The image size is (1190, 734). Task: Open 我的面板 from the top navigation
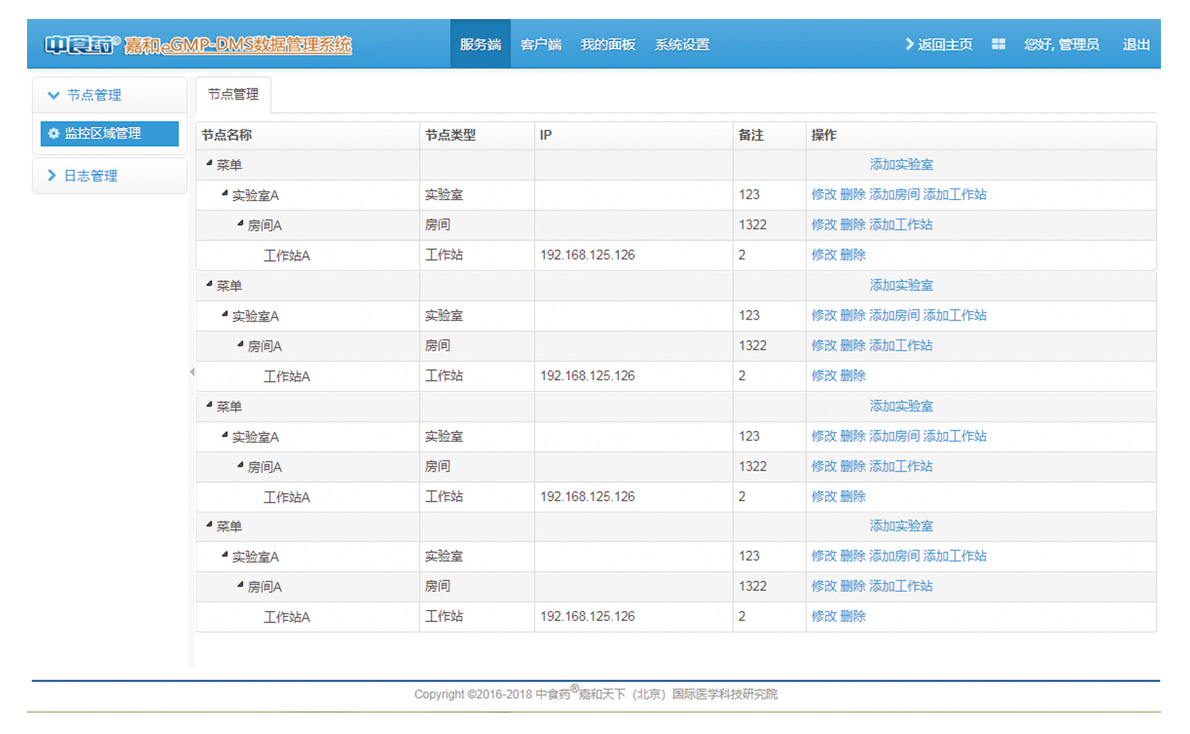click(x=608, y=45)
